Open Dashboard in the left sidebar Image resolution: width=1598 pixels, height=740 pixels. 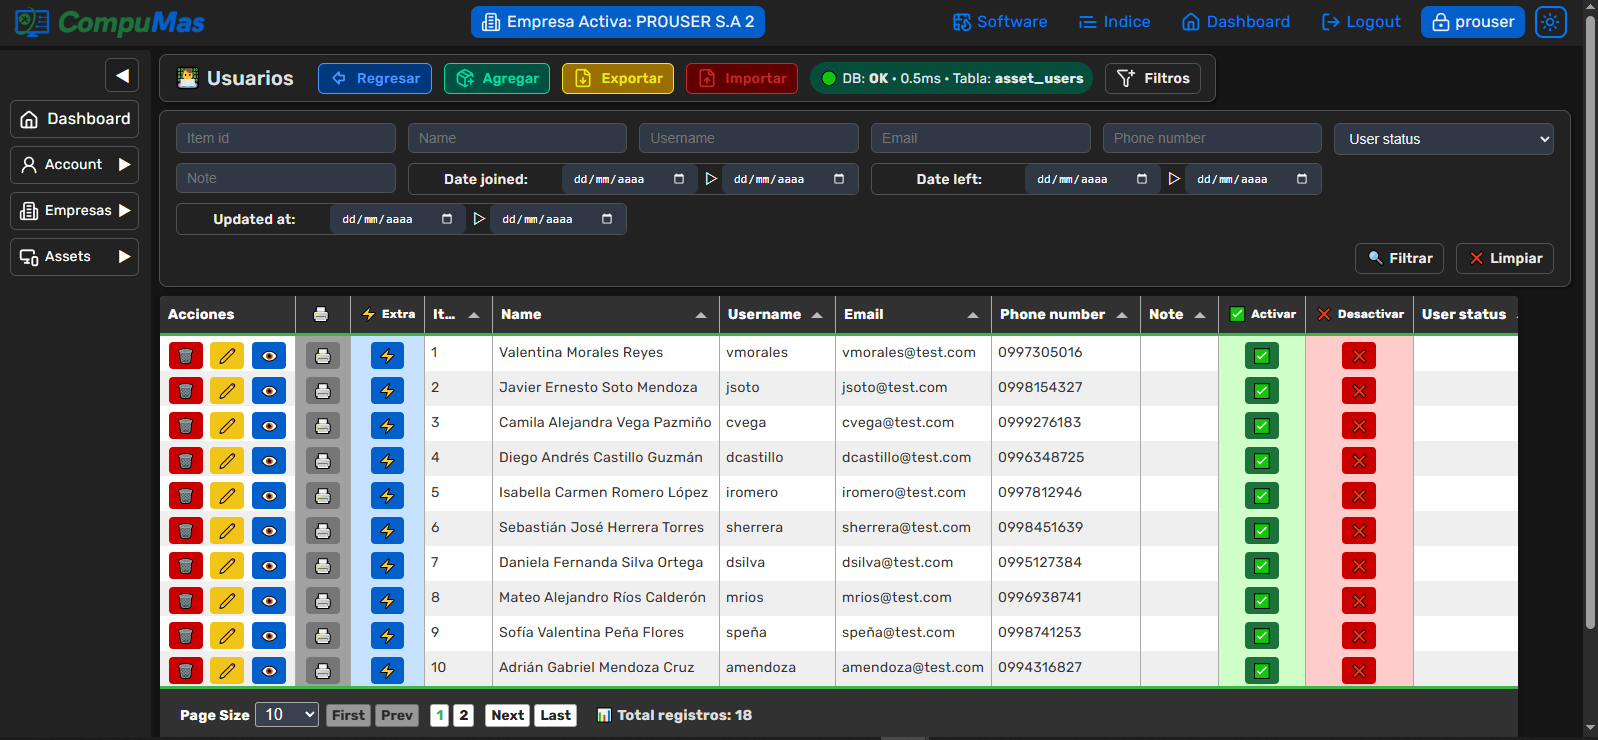click(x=75, y=119)
